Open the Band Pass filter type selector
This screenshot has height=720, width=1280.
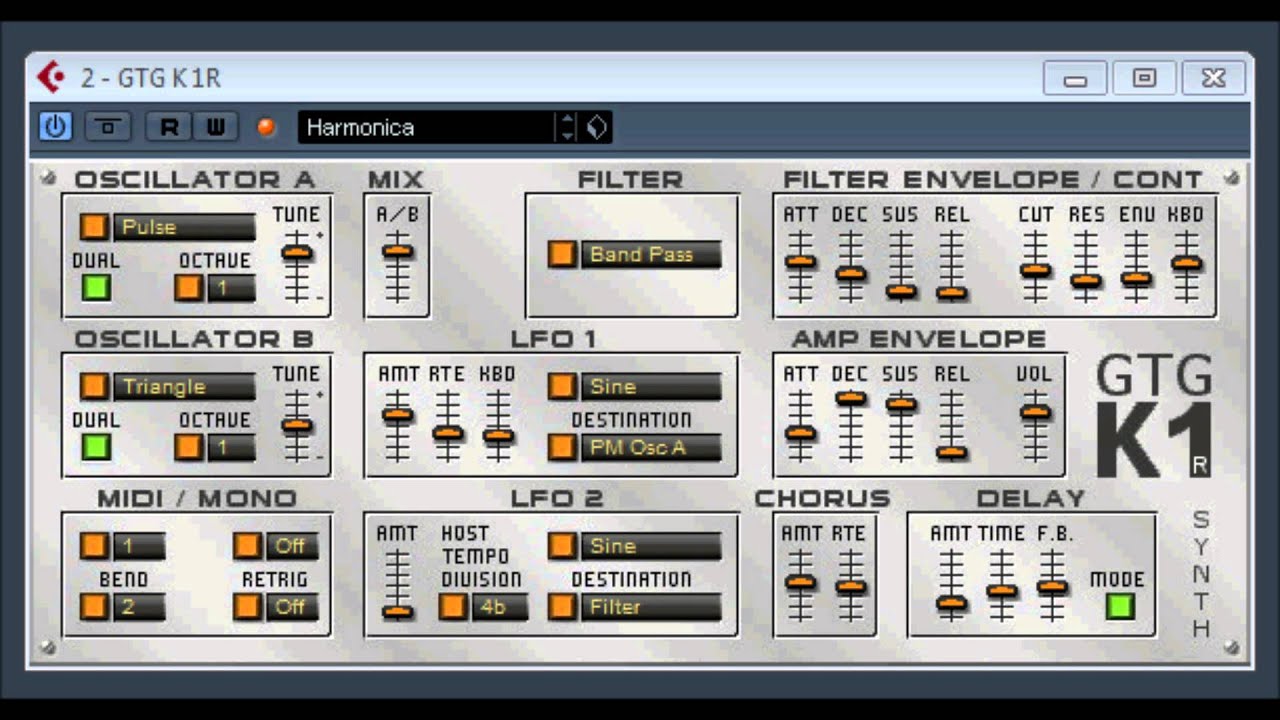click(651, 254)
